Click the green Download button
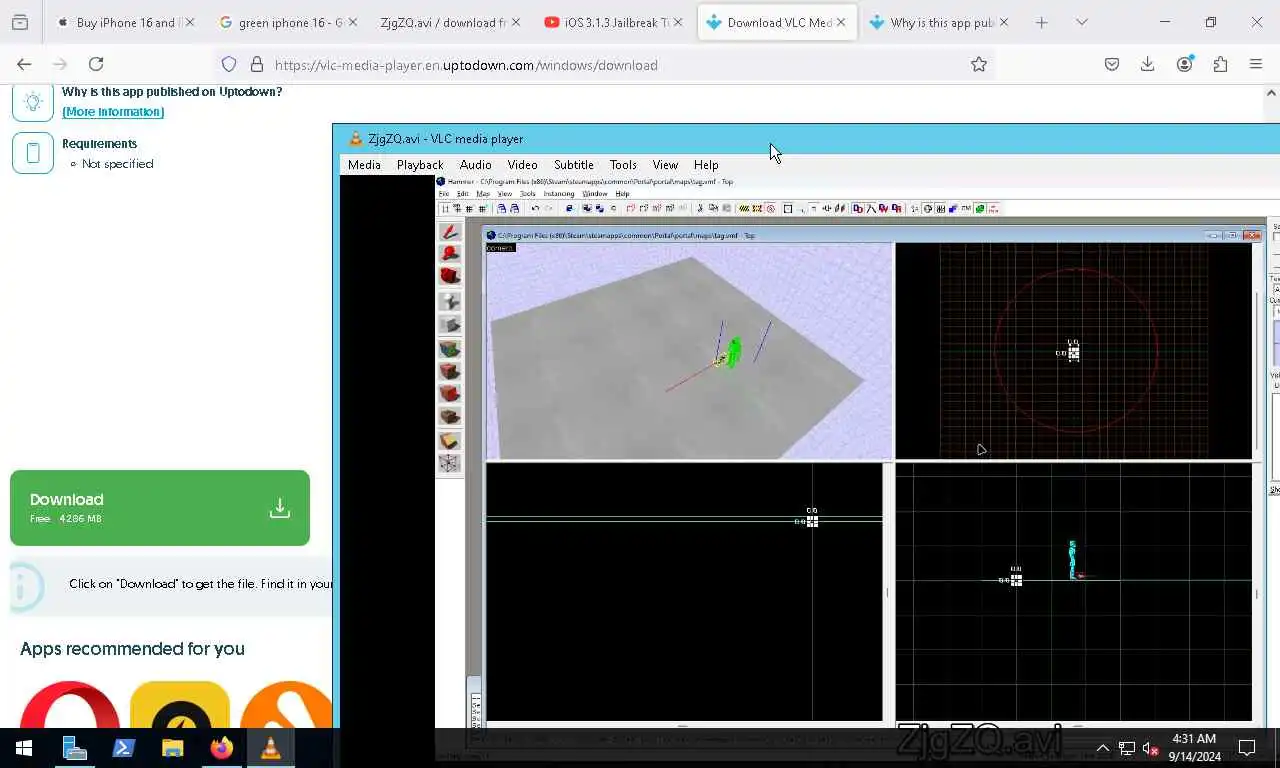 160,508
